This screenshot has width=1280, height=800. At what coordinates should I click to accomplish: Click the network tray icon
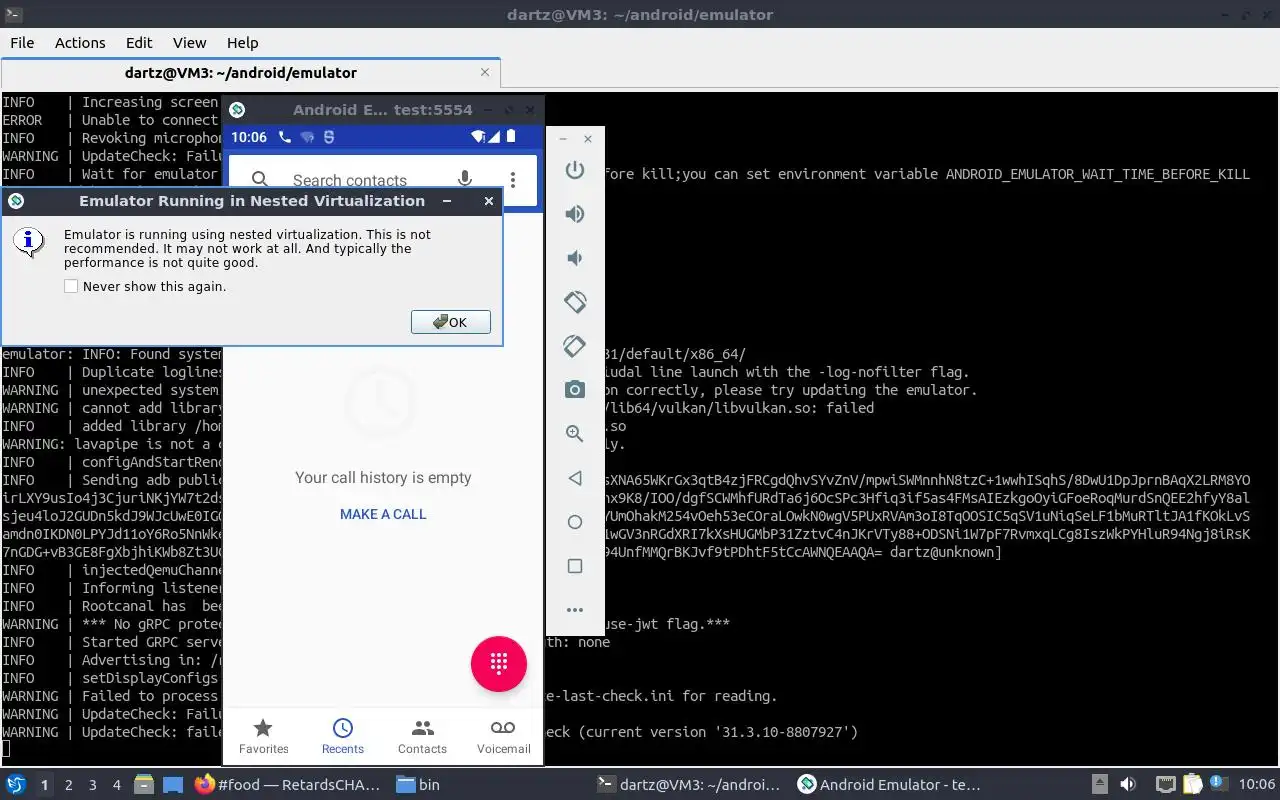1165,785
